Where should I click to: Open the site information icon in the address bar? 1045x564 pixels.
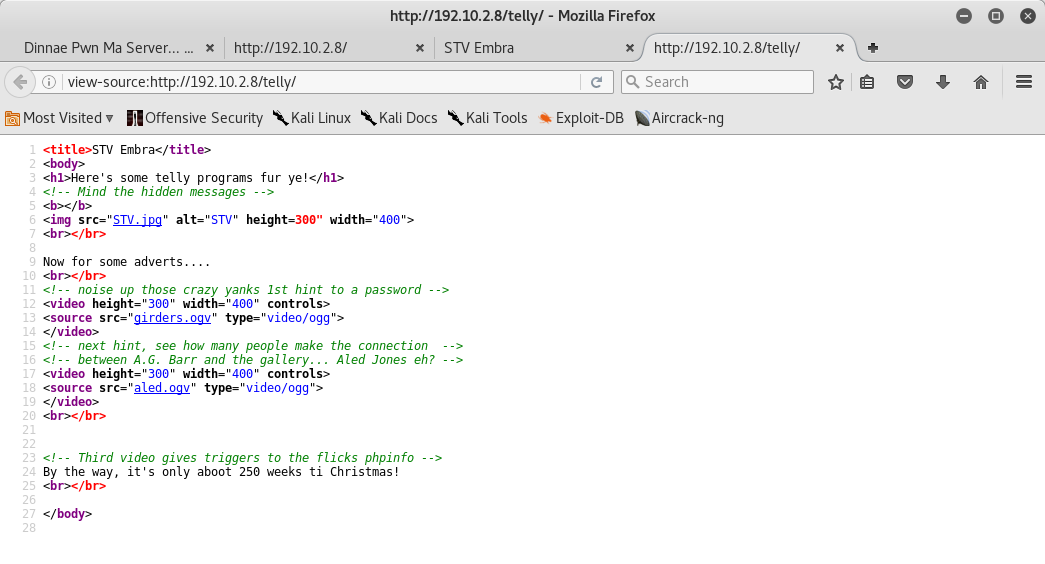pyautogui.click(x=49, y=82)
